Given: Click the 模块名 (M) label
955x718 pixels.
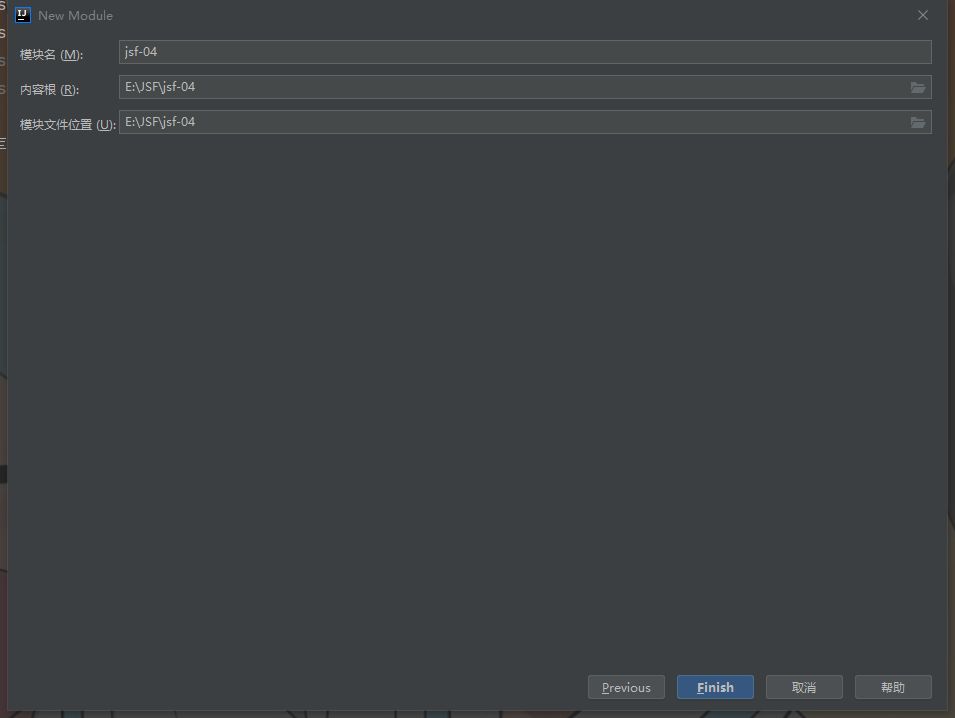Looking at the screenshot, I should pos(51,54).
